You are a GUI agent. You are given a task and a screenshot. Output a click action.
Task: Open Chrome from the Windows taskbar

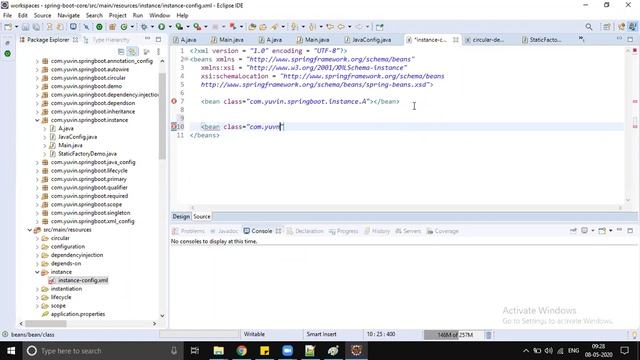click(242, 351)
